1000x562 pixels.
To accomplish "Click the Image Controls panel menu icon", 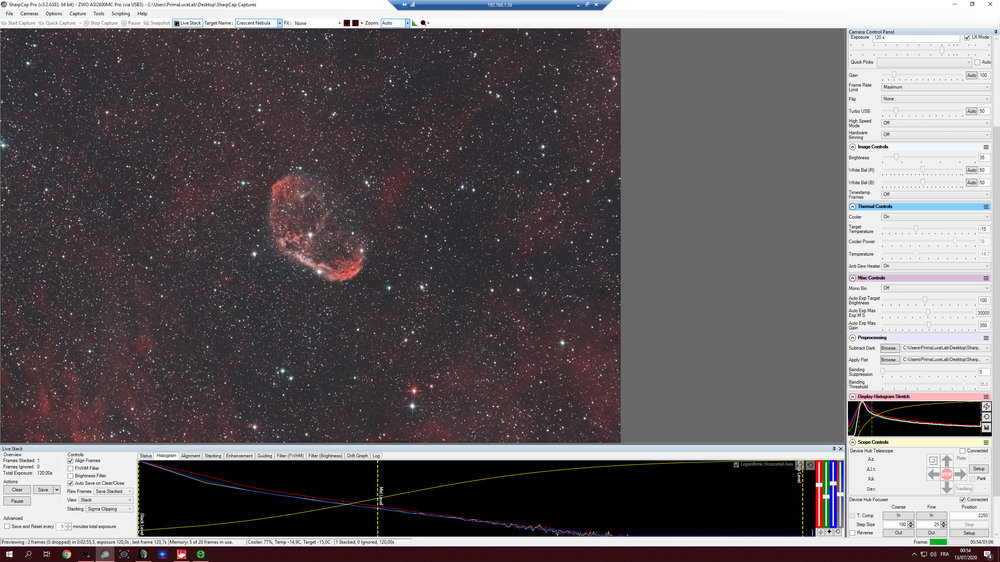I will tap(986, 147).
